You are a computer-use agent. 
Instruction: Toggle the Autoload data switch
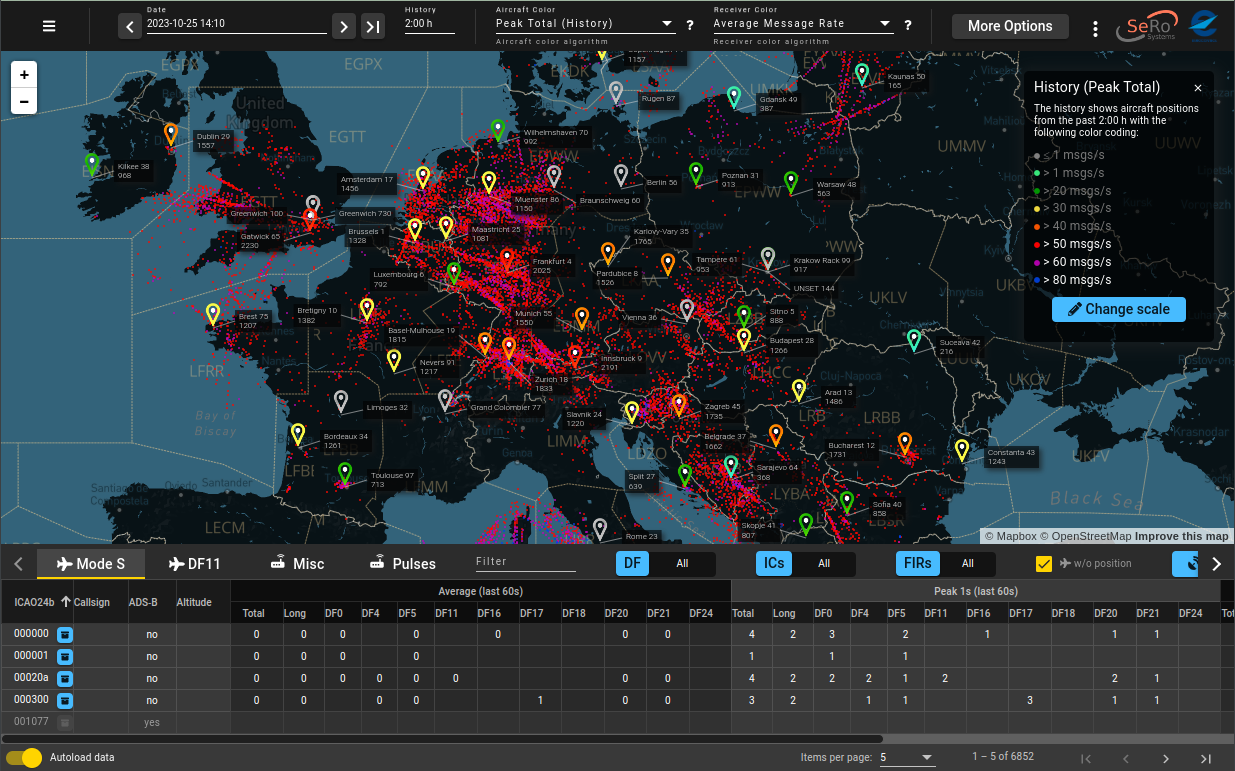pos(24,757)
